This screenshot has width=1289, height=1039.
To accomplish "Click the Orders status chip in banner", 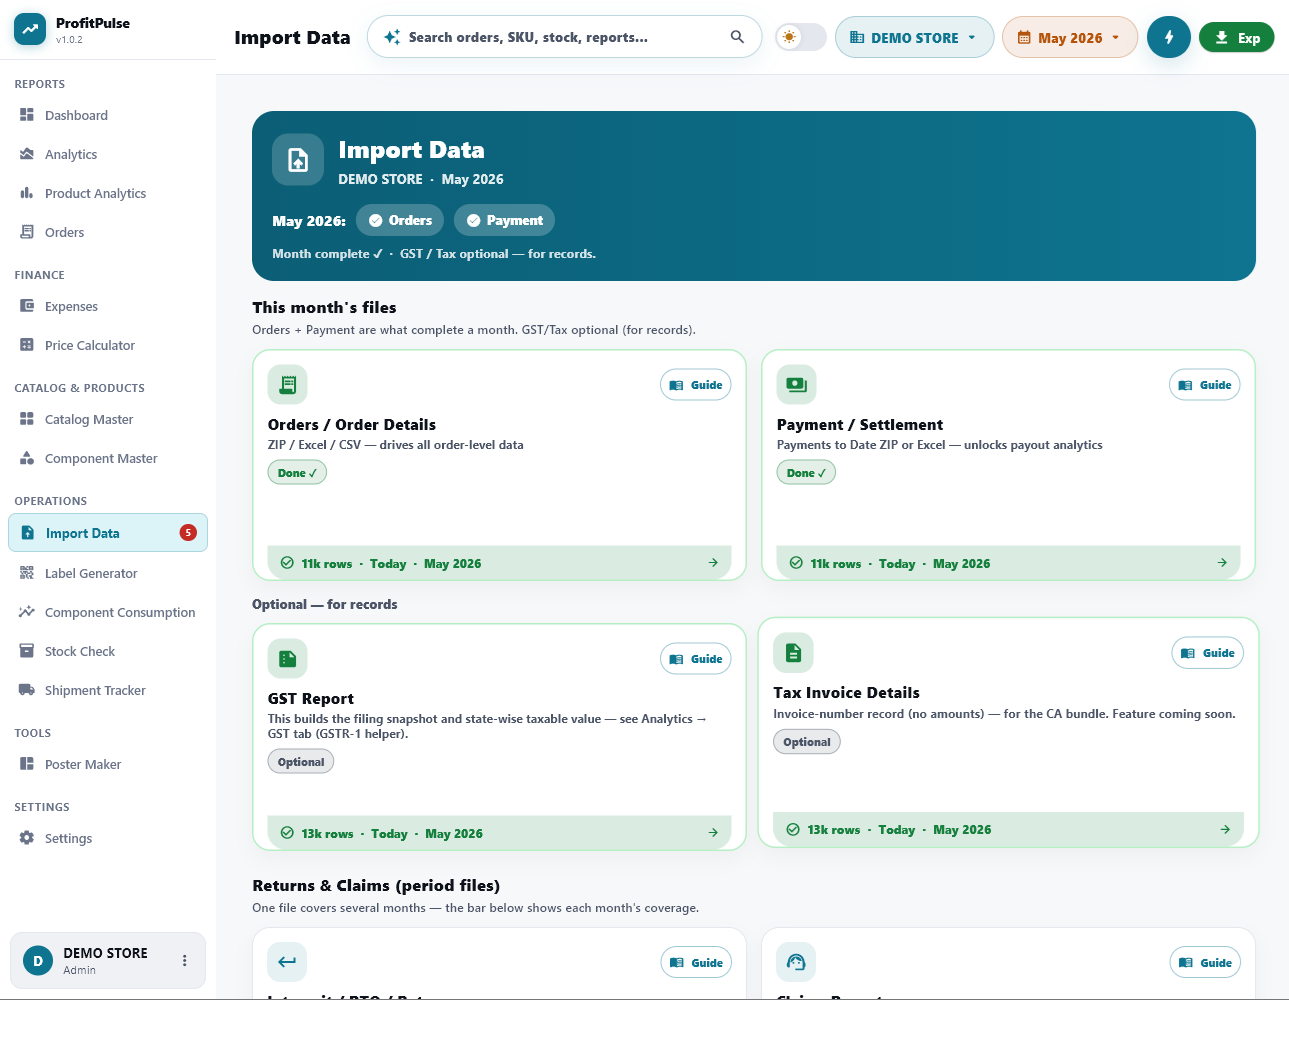I will click(x=400, y=220).
